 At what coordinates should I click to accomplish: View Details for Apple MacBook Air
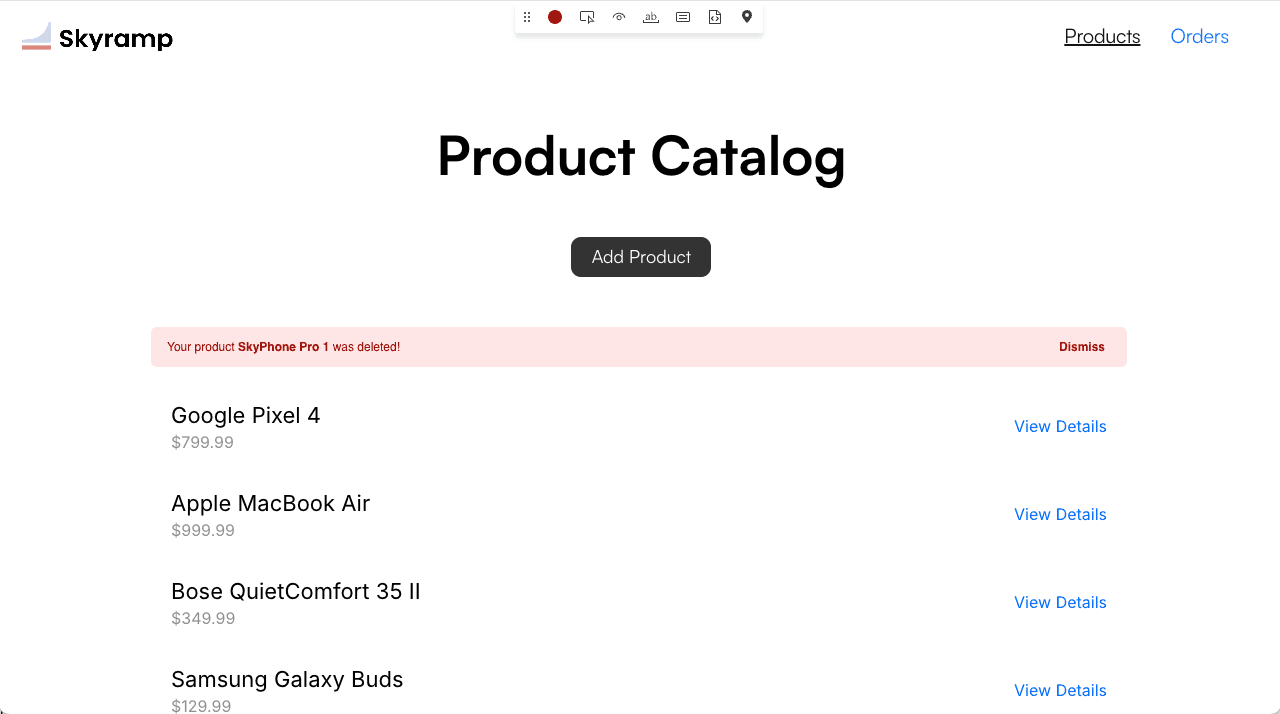click(x=1060, y=514)
